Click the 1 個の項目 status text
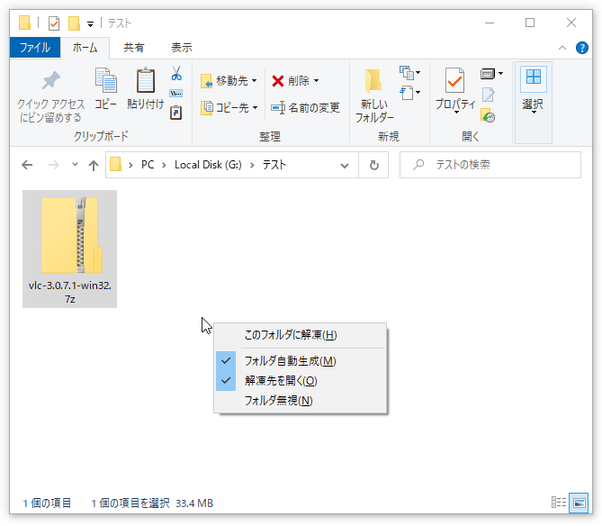Image resolution: width=602 pixels, height=526 pixels. [47, 503]
